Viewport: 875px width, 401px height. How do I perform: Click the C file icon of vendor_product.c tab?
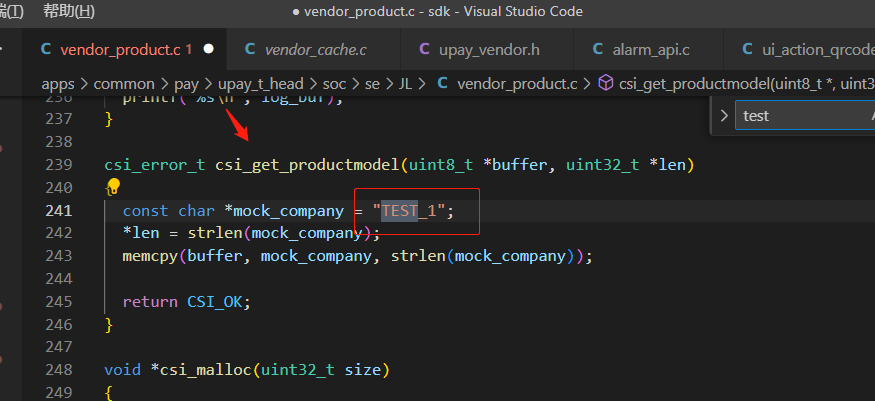46,50
